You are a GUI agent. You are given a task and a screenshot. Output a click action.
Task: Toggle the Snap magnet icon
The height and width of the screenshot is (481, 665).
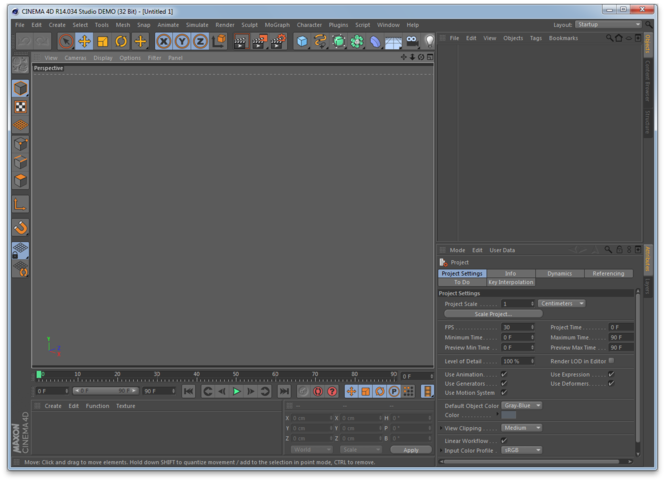20,228
